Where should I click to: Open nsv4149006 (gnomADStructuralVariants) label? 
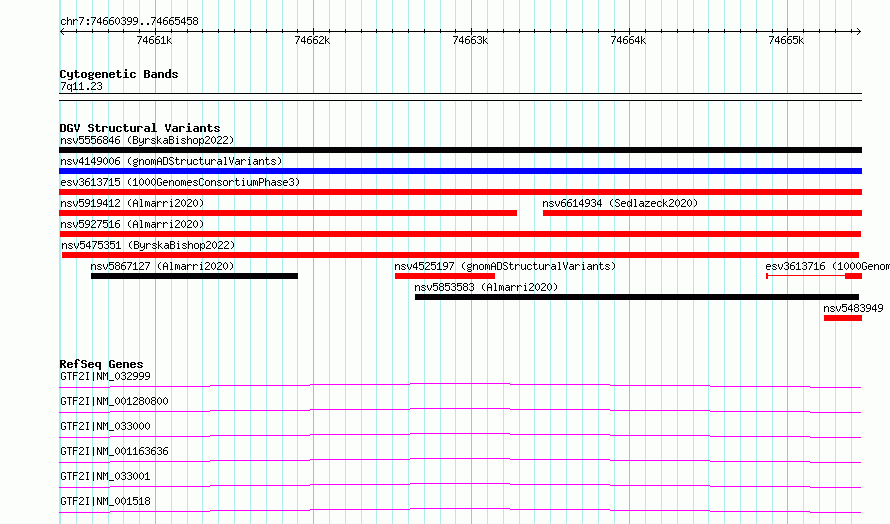(x=171, y=161)
